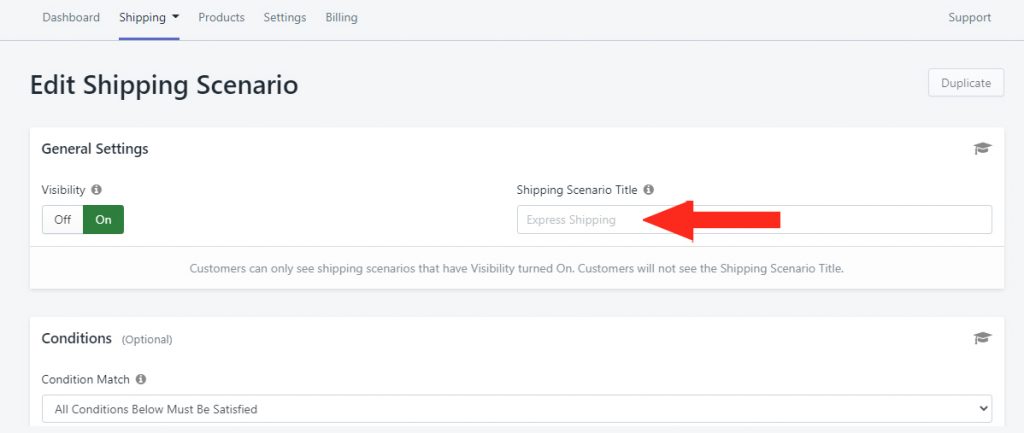This screenshot has height=433, width=1024.
Task: Go to the Dashboard tab
Action: [71, 18]
